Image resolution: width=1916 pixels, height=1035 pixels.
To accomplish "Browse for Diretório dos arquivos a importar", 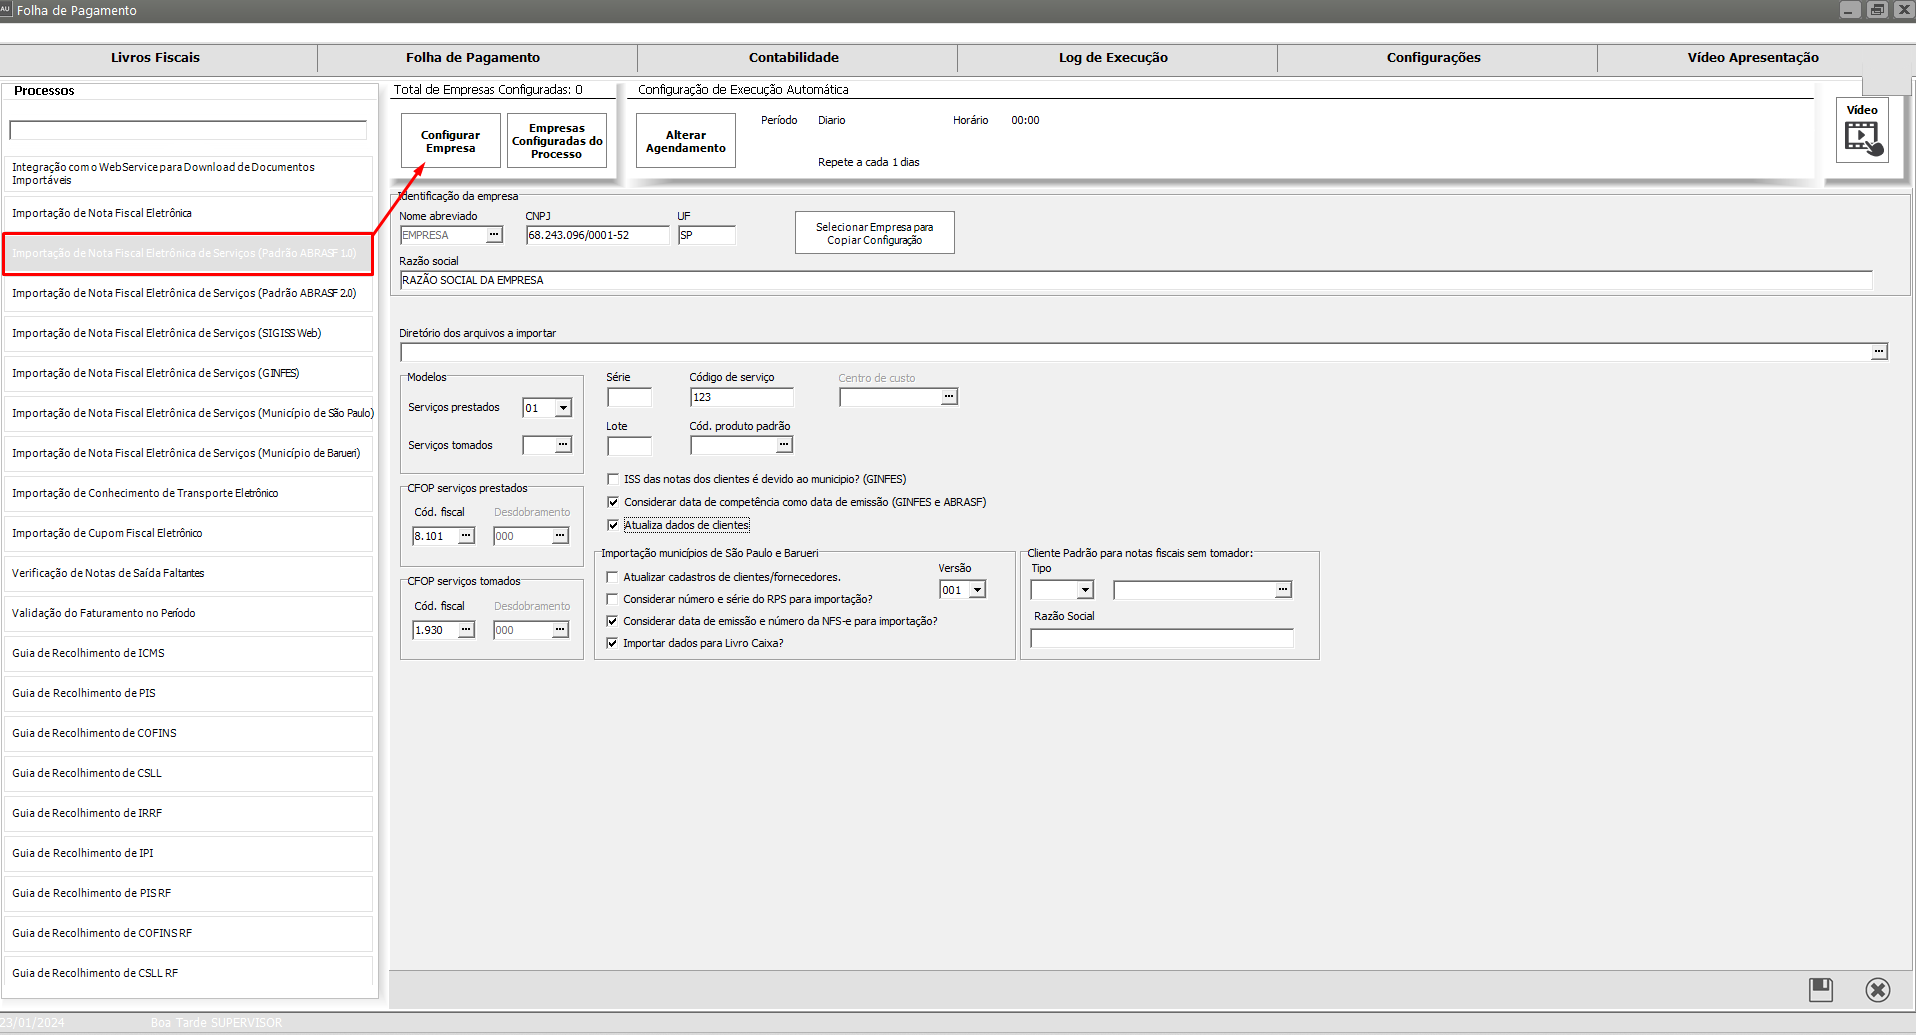I will click(1879, 352).
